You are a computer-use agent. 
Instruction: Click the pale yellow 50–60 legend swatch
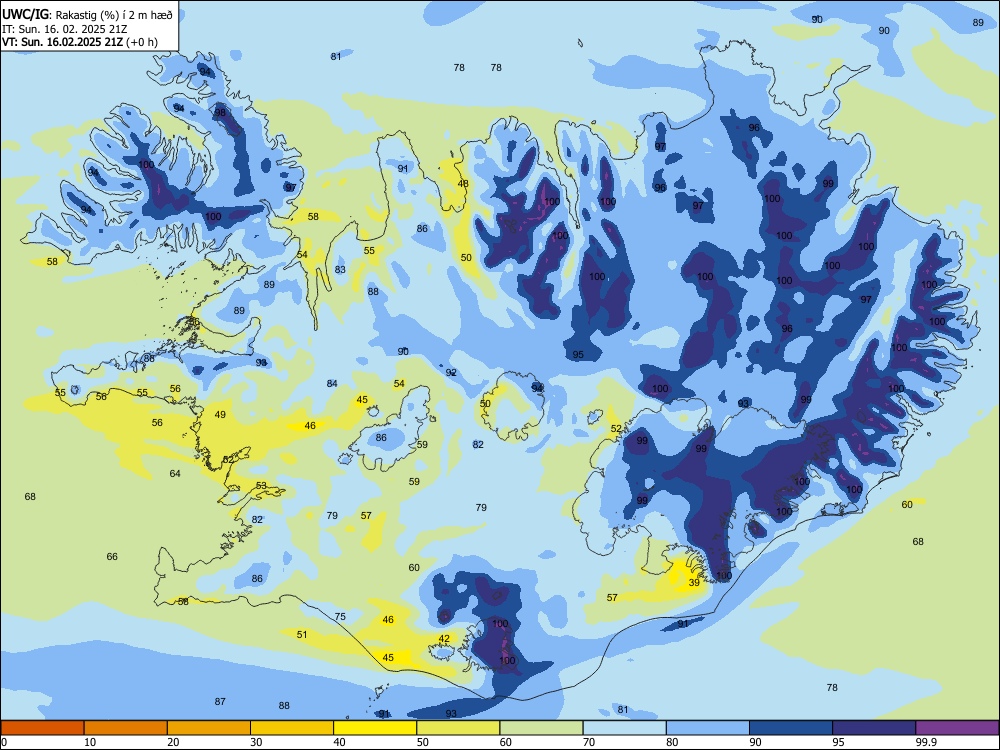click(458, 728)
